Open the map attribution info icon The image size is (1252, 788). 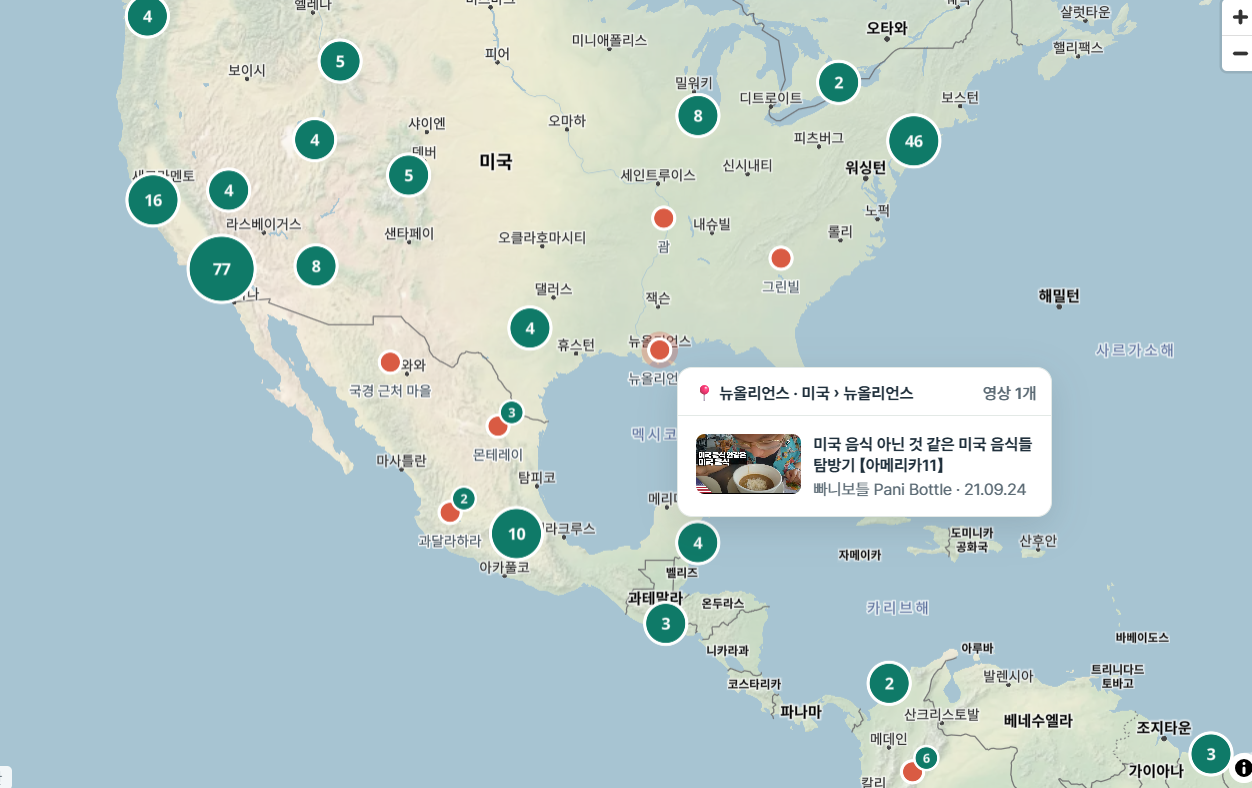[x=1243, y=768]
